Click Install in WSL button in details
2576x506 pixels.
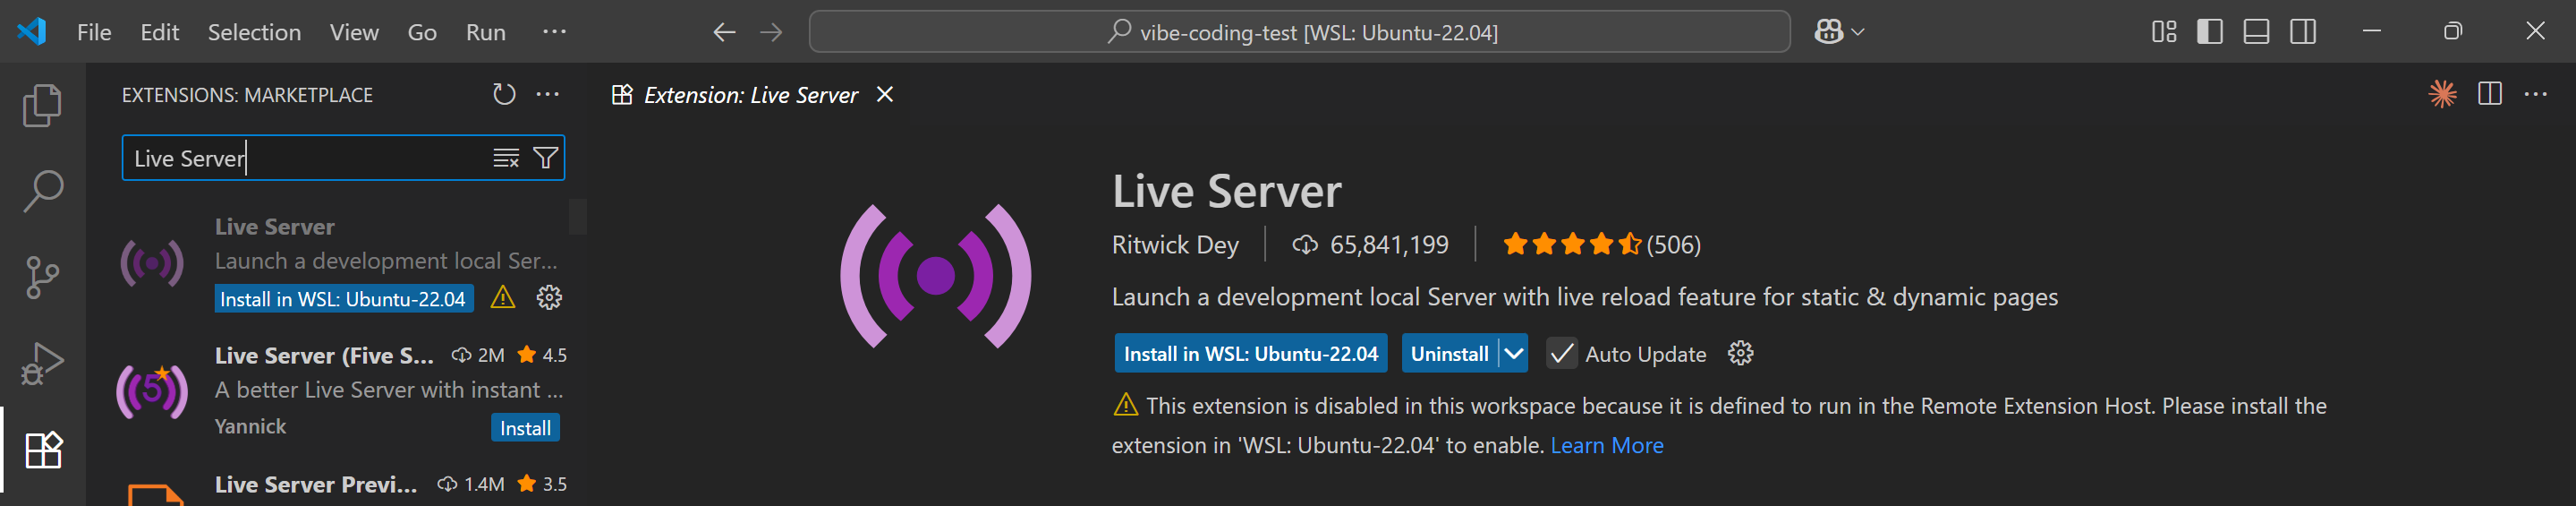tap(1250, 354)
